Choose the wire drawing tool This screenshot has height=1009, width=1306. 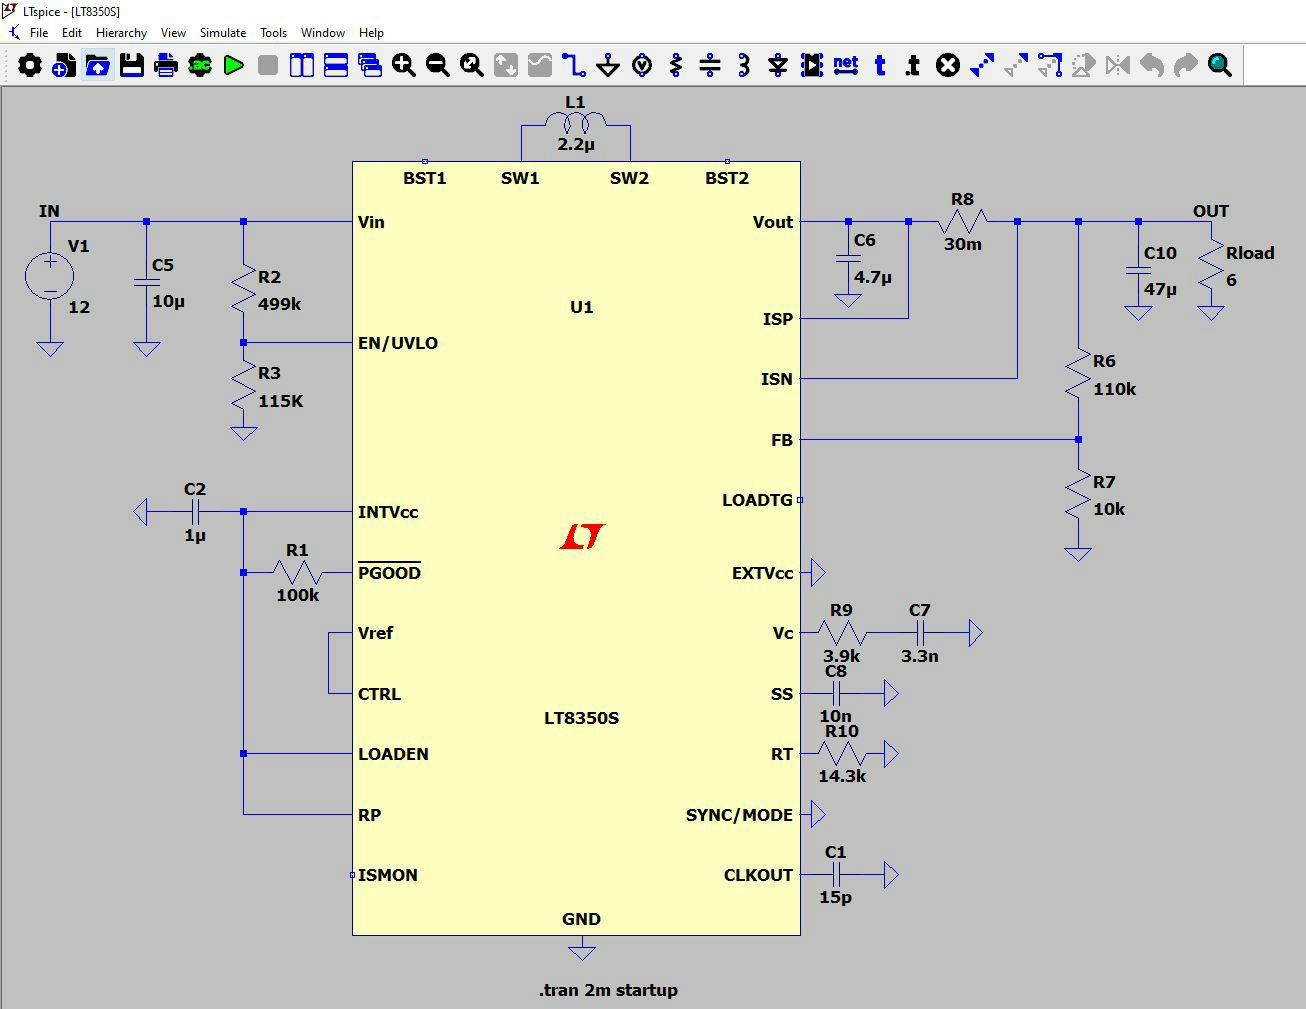pos(573,64)
